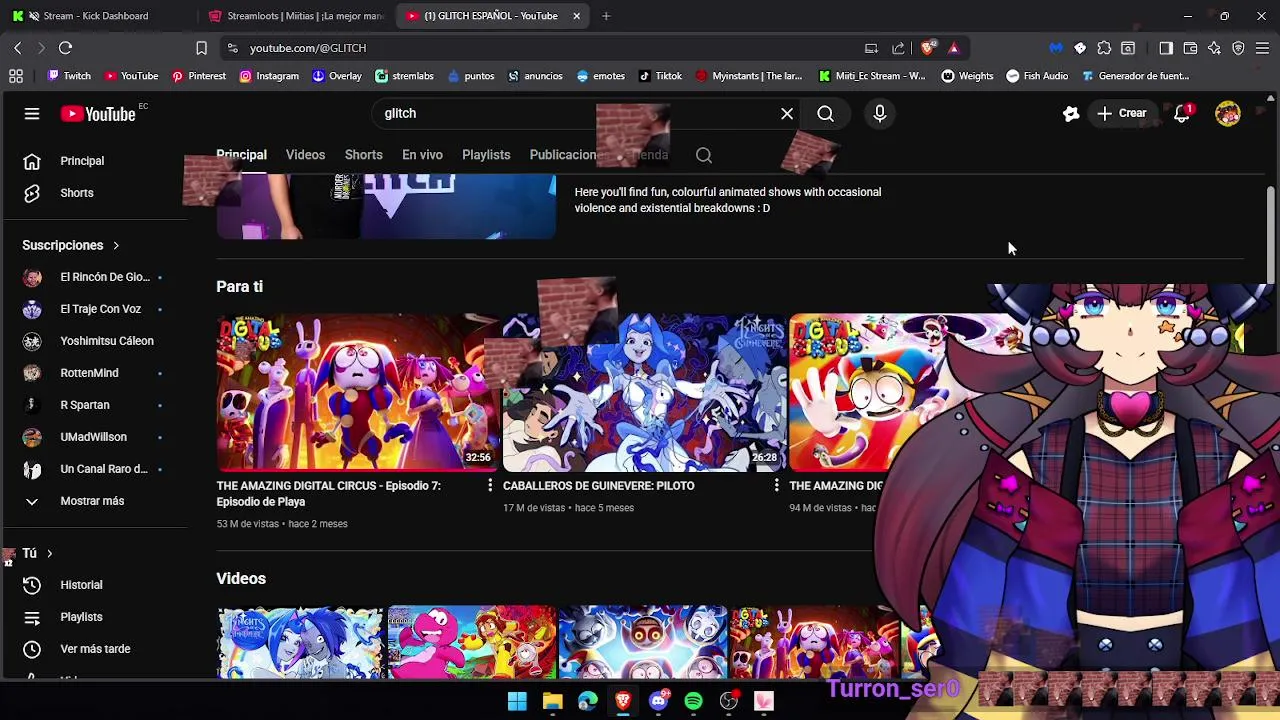Screen dimensions: 1280x720
Task: Open the Brave wallet icon
Action: pyautogui.click(x=1190, y=48)
